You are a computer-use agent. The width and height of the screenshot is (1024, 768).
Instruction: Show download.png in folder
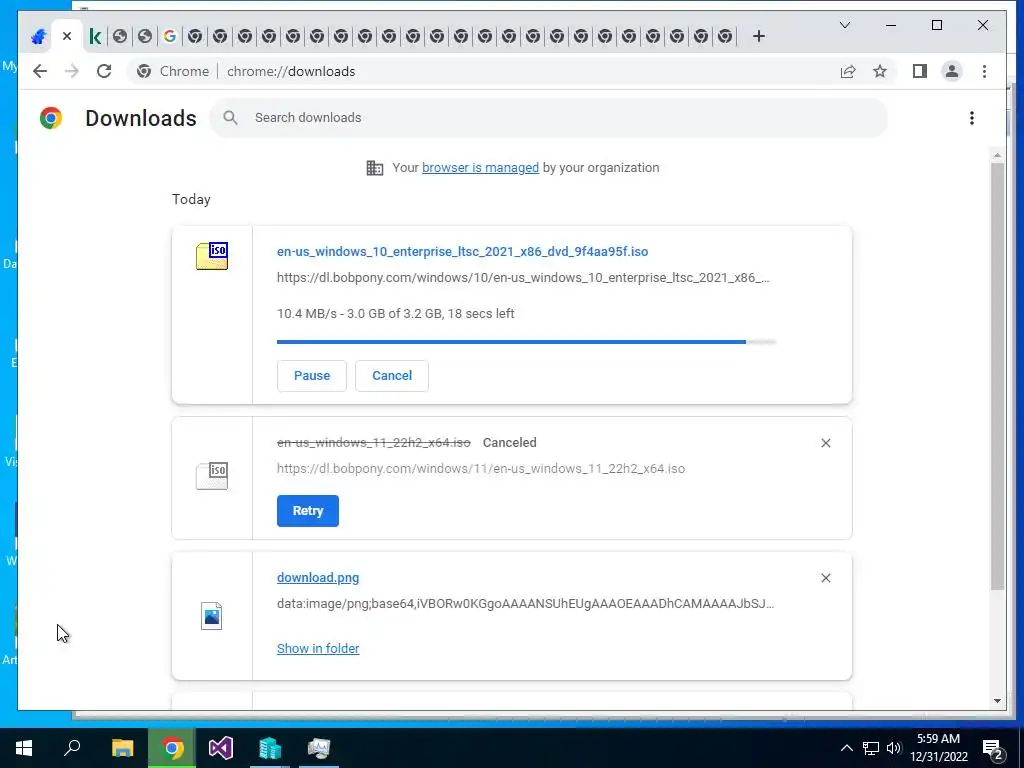coord(318,648)
